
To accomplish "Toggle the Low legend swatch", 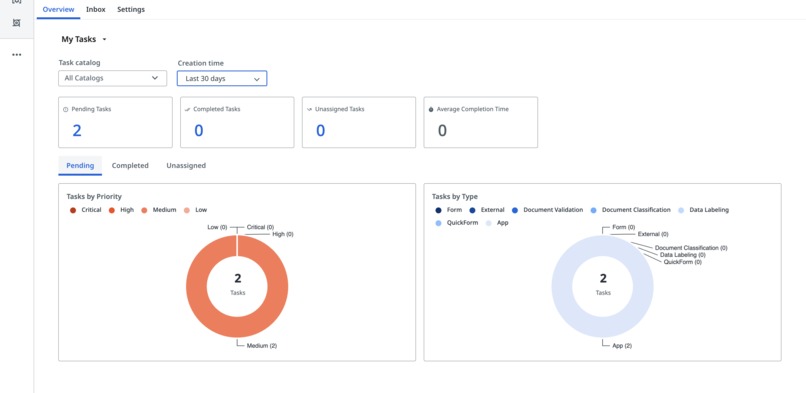I will pos(187,210).
